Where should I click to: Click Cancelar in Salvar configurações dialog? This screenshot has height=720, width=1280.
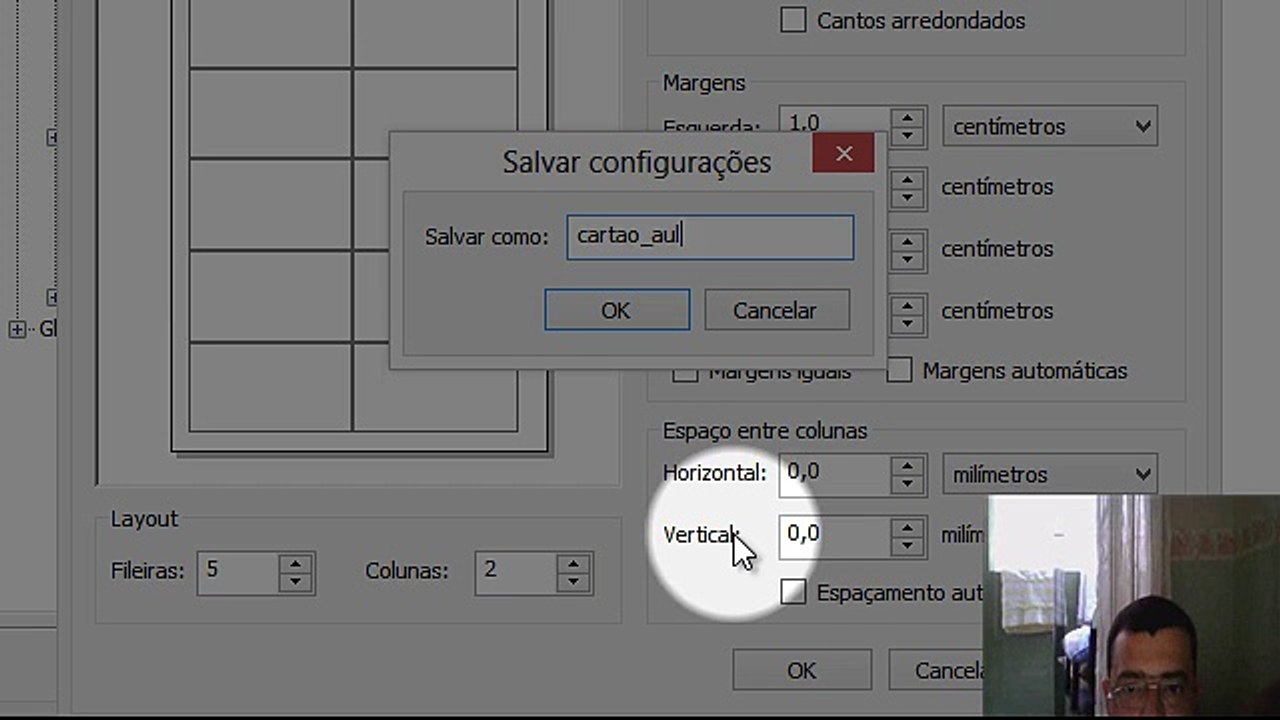click(777, 310)
